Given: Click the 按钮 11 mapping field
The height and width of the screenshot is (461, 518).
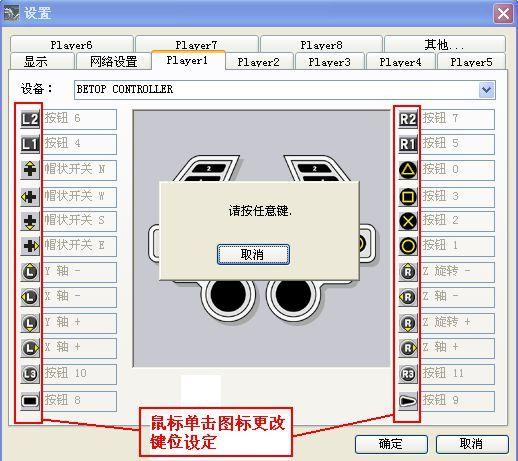Looking at the screenshot, I should click(457, 374).
